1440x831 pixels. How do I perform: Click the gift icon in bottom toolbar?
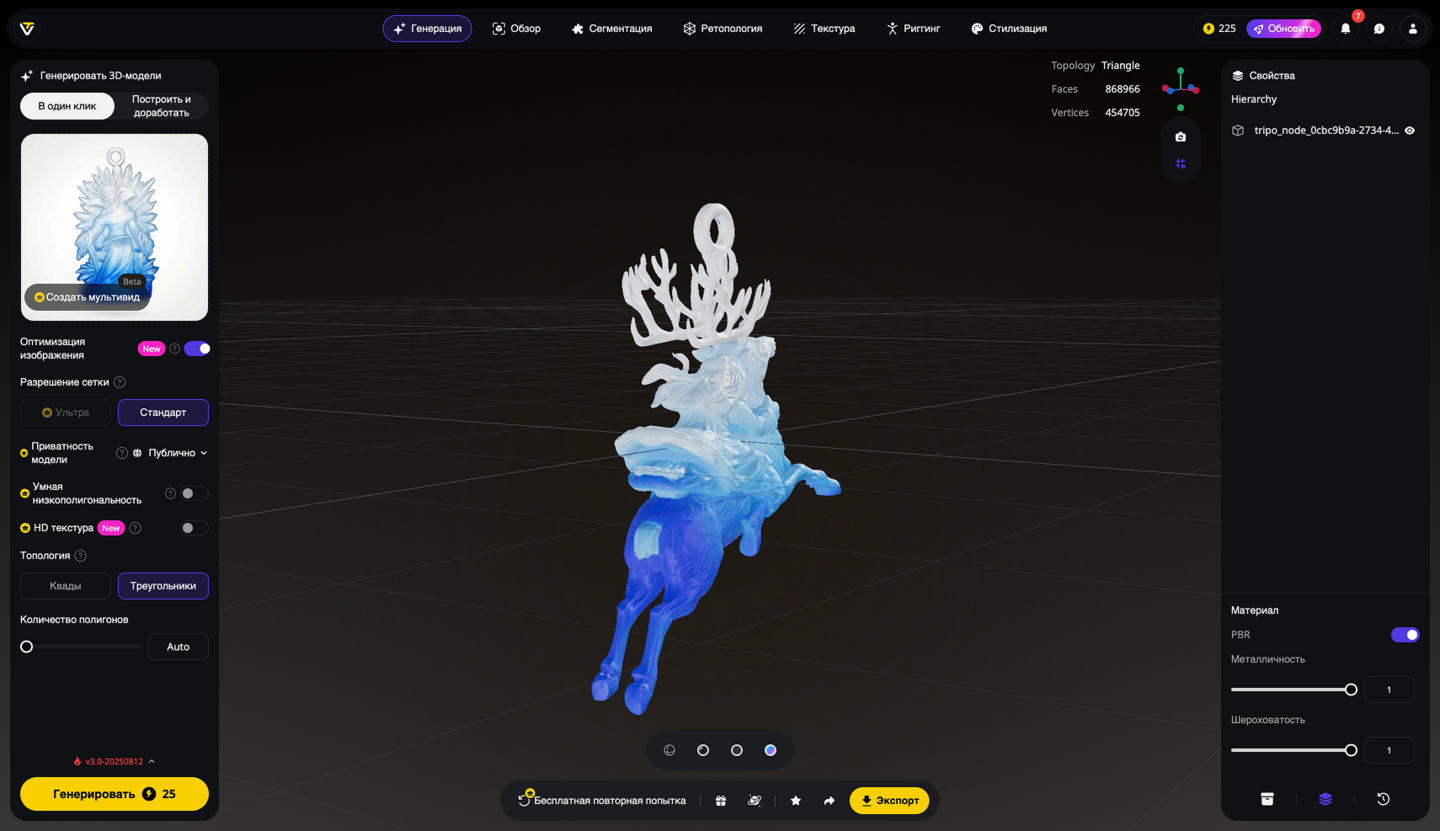(721, 801)
